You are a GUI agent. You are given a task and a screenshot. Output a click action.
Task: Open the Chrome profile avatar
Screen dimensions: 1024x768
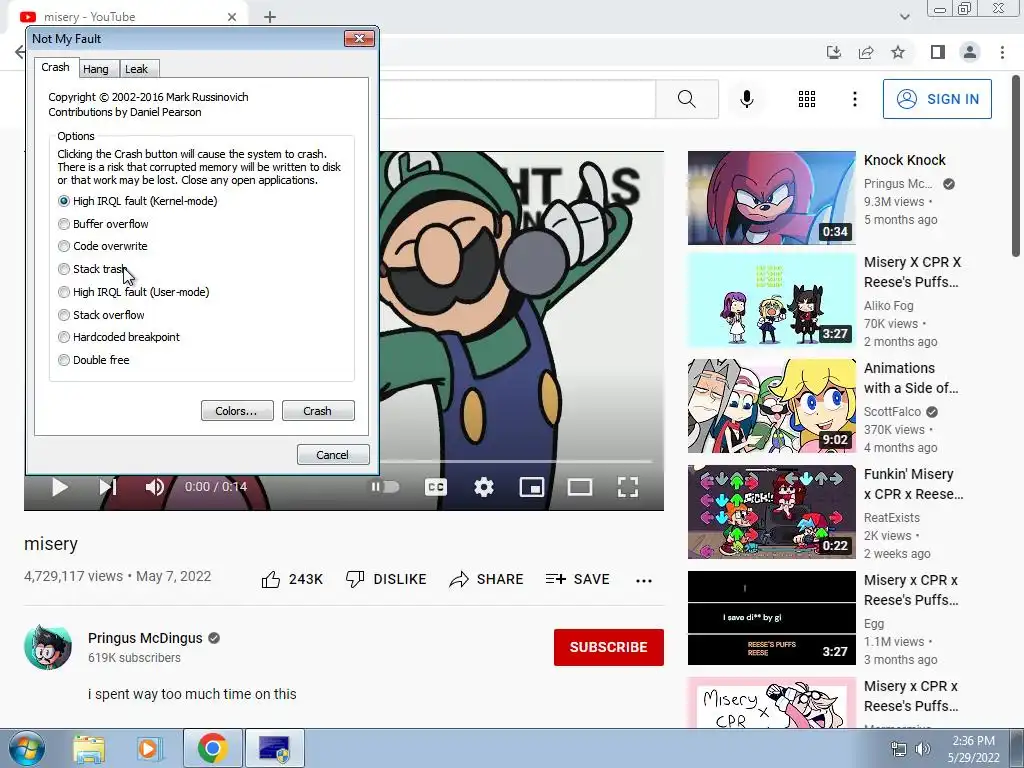tap(970, 52)
